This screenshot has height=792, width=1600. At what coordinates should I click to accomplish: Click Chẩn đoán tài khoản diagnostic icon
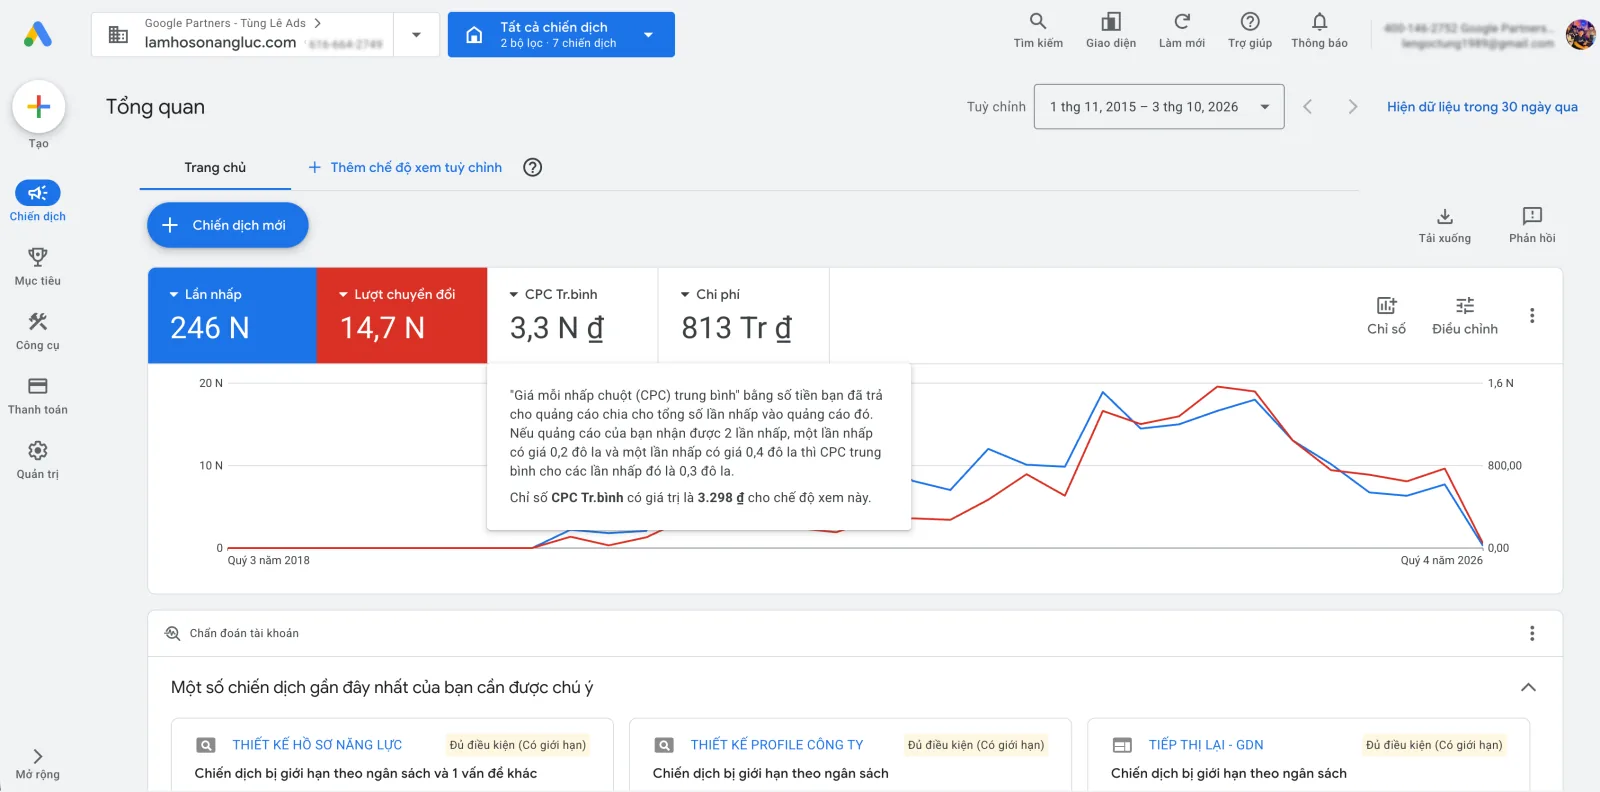coord(172,633)
